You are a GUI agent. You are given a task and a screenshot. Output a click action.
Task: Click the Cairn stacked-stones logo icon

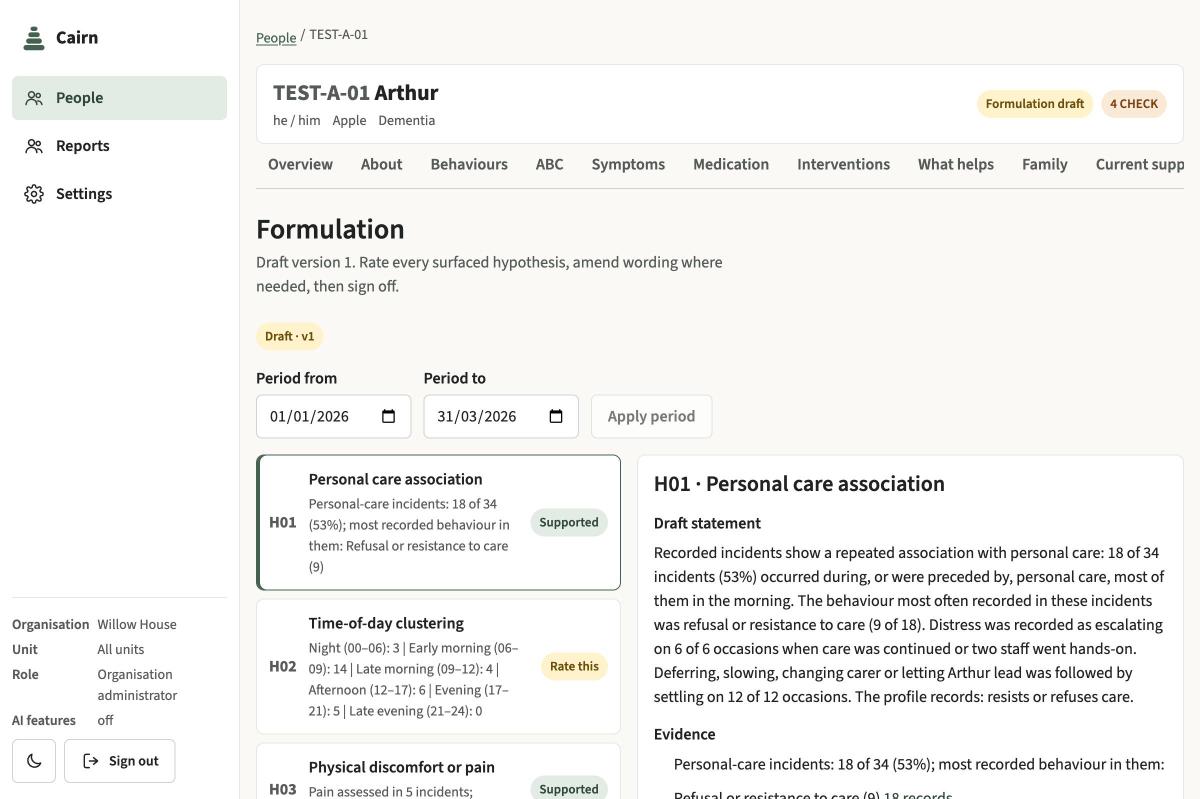(34, 38)
